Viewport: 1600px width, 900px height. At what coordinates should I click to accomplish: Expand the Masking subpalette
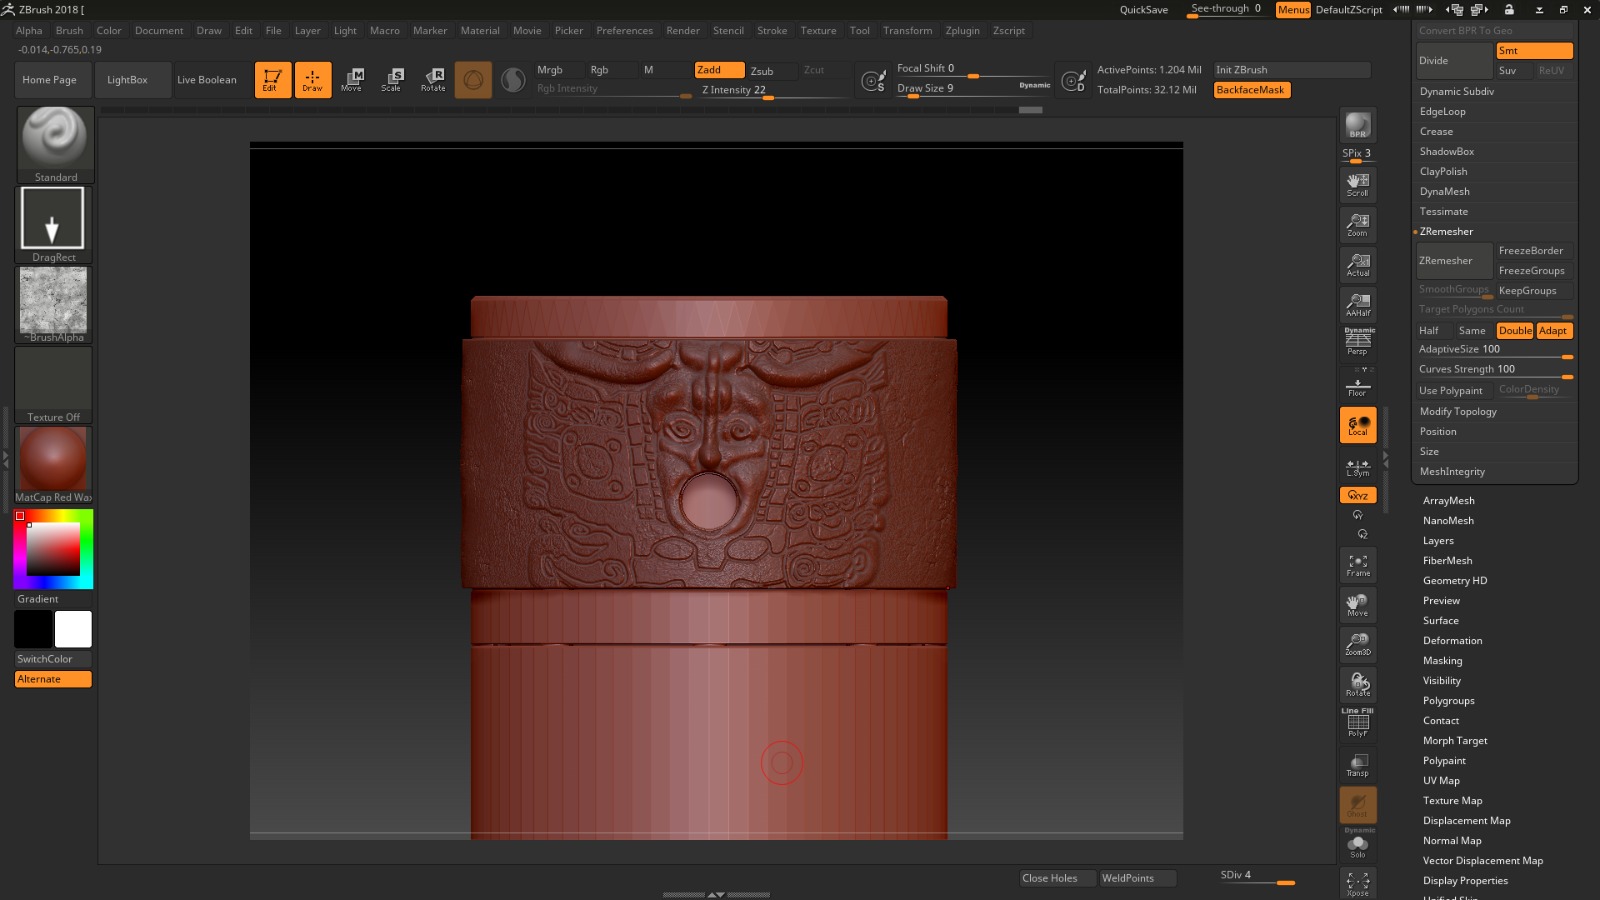pos(1442,661)
